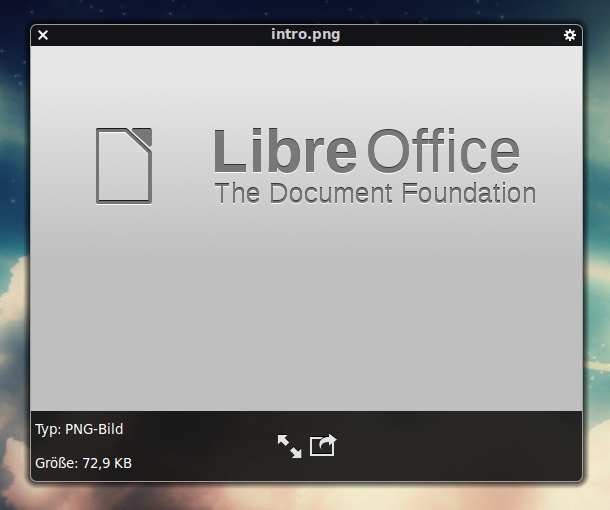The image size is (610, 510).
Task: Select the "Typ: PNG-Bild" info label
Action: point(79,429)
